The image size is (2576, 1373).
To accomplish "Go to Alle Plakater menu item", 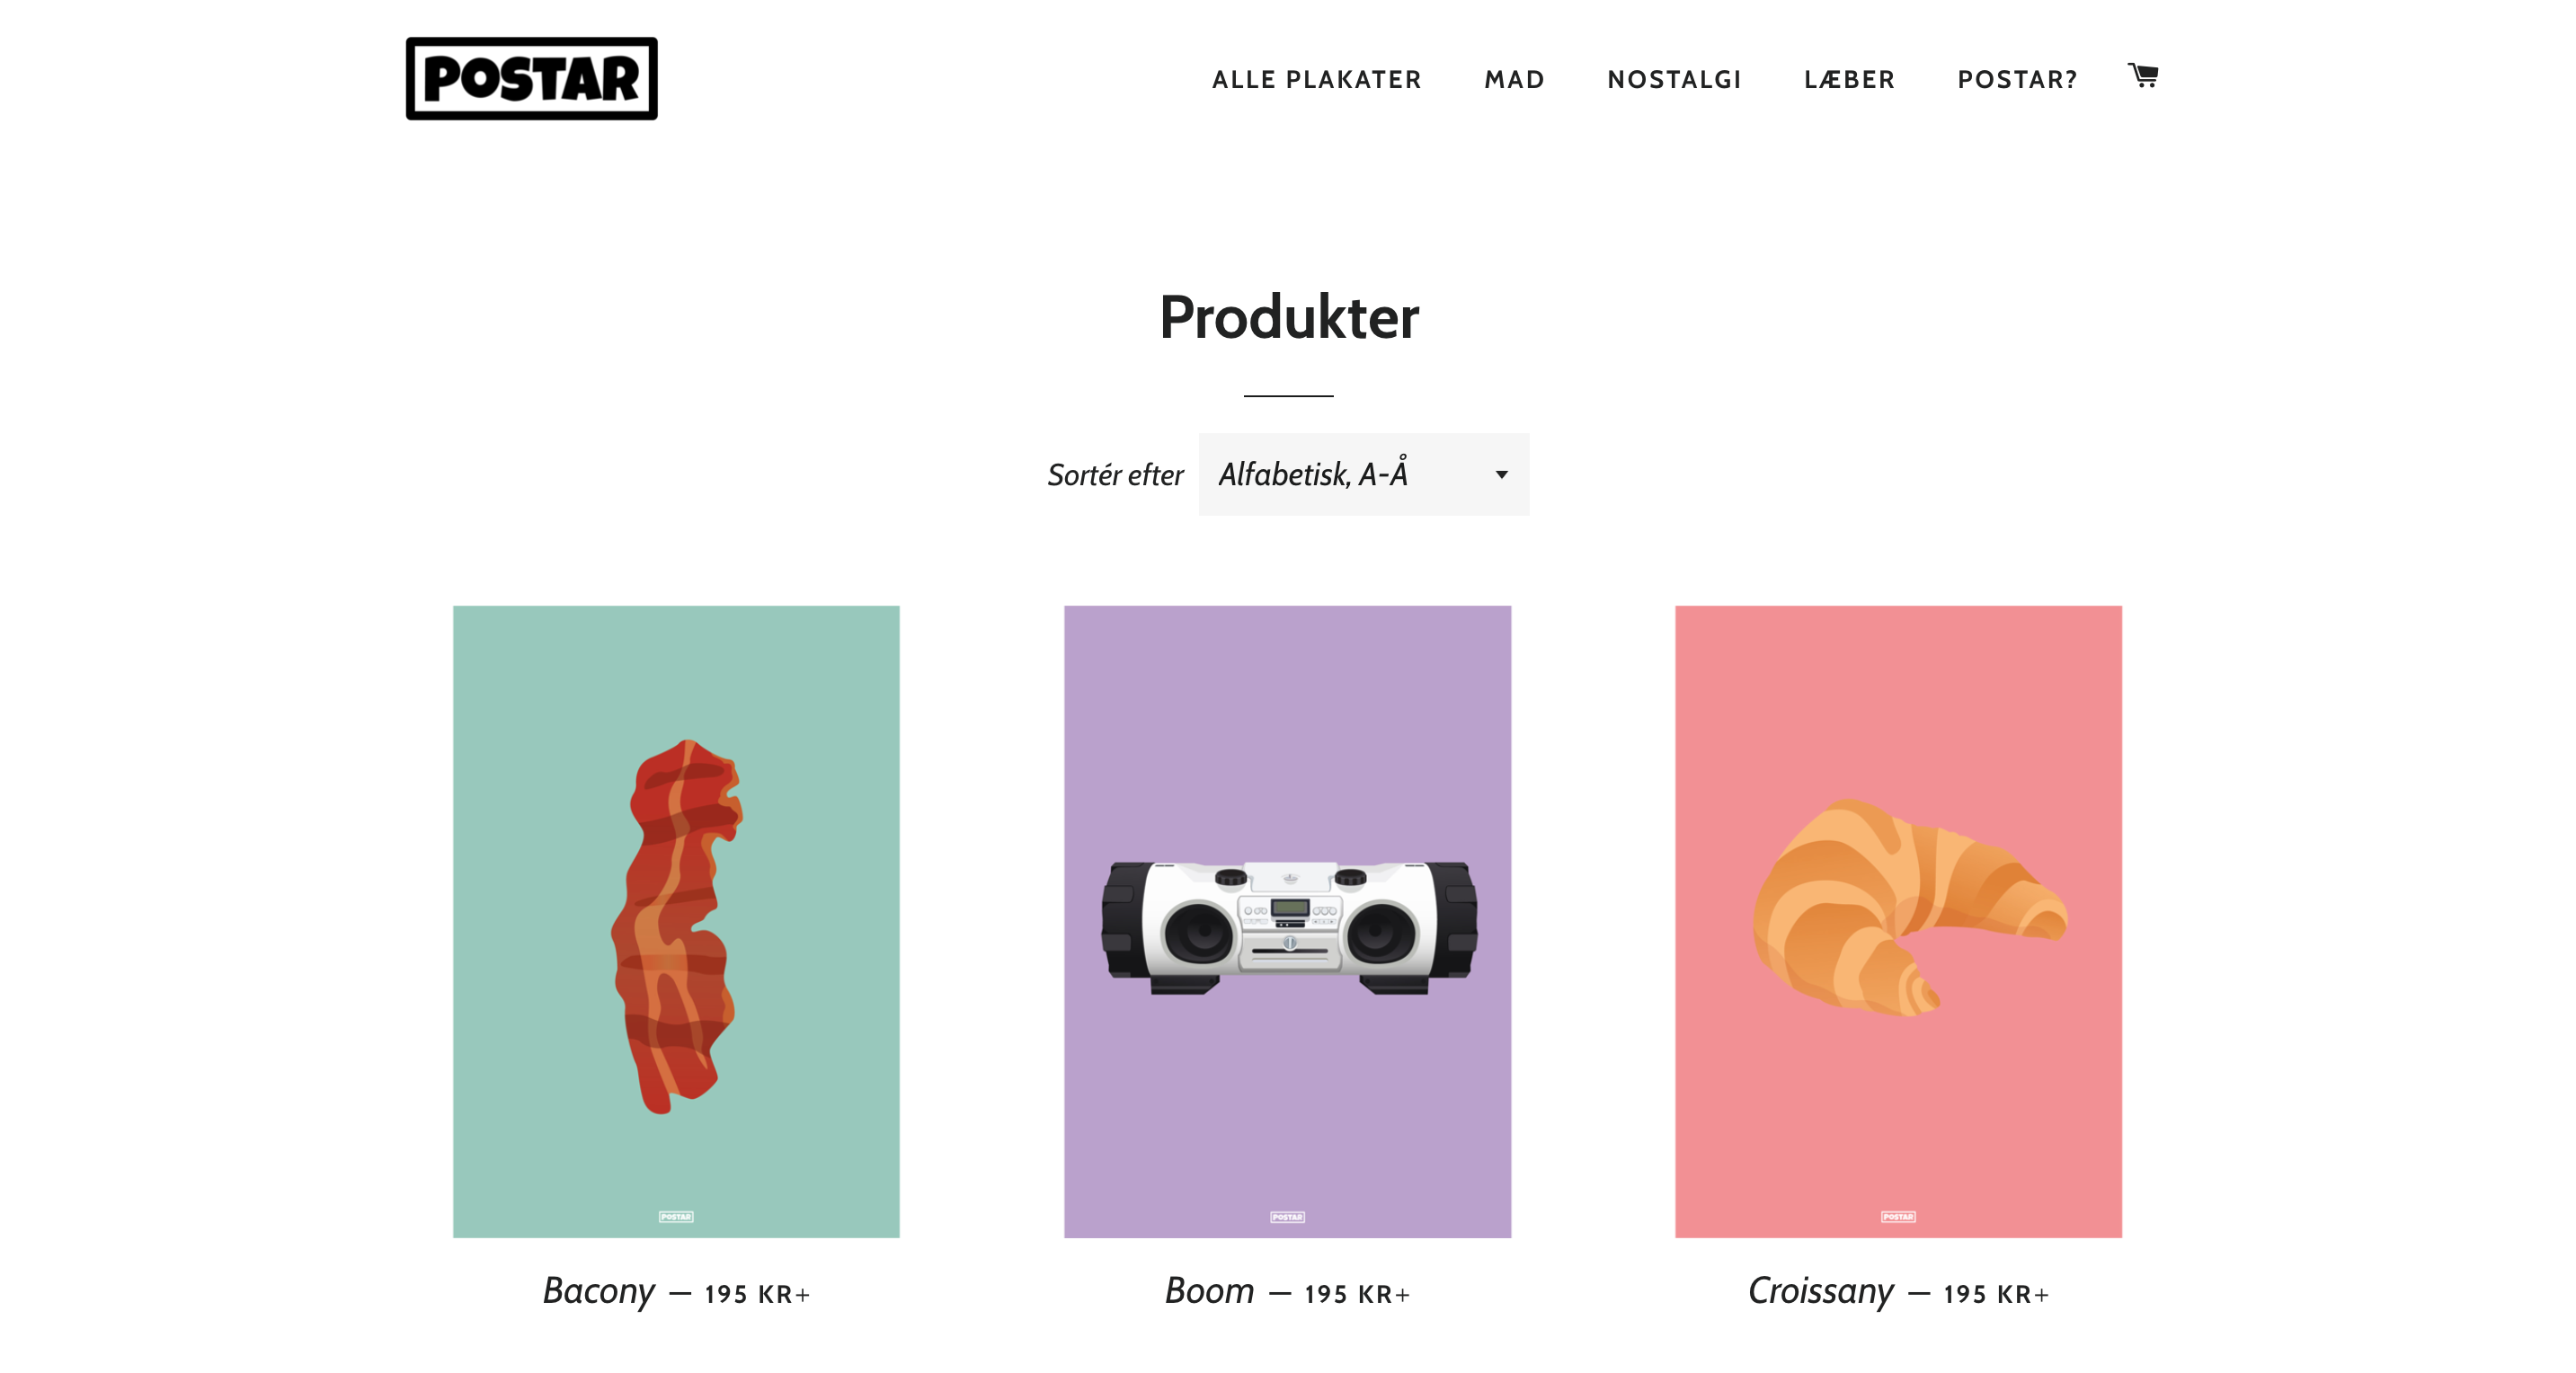I will pos(1316,80).
